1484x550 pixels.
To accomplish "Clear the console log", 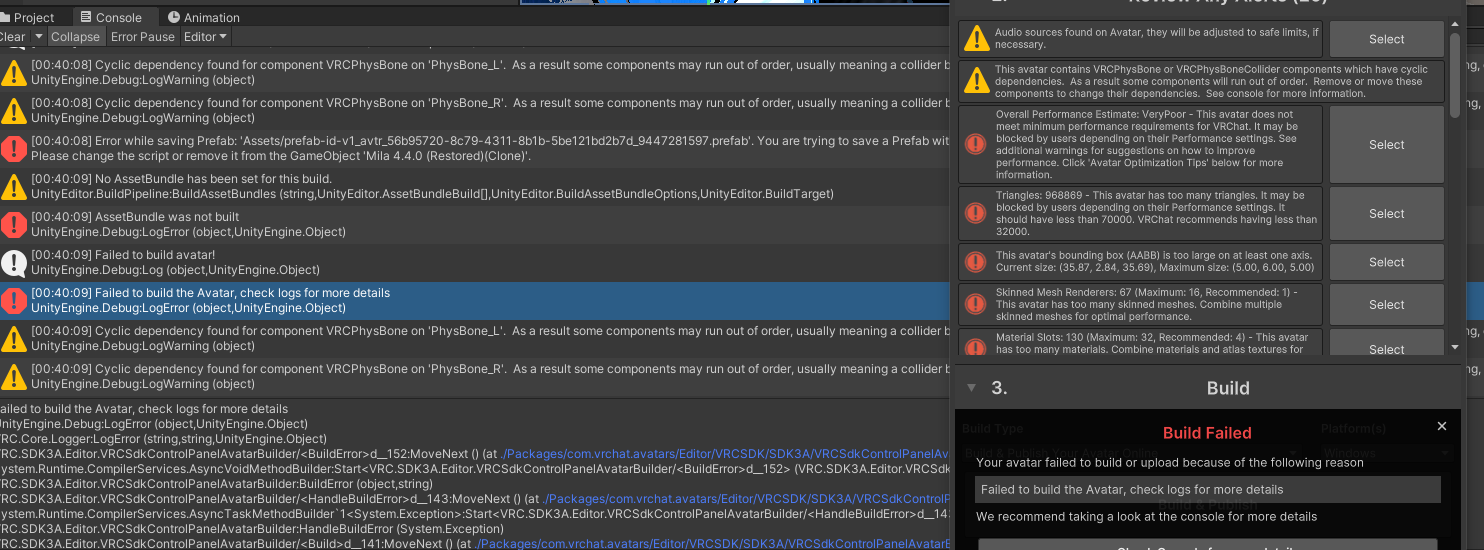I will pyautogui.click(x=13, y=37).
